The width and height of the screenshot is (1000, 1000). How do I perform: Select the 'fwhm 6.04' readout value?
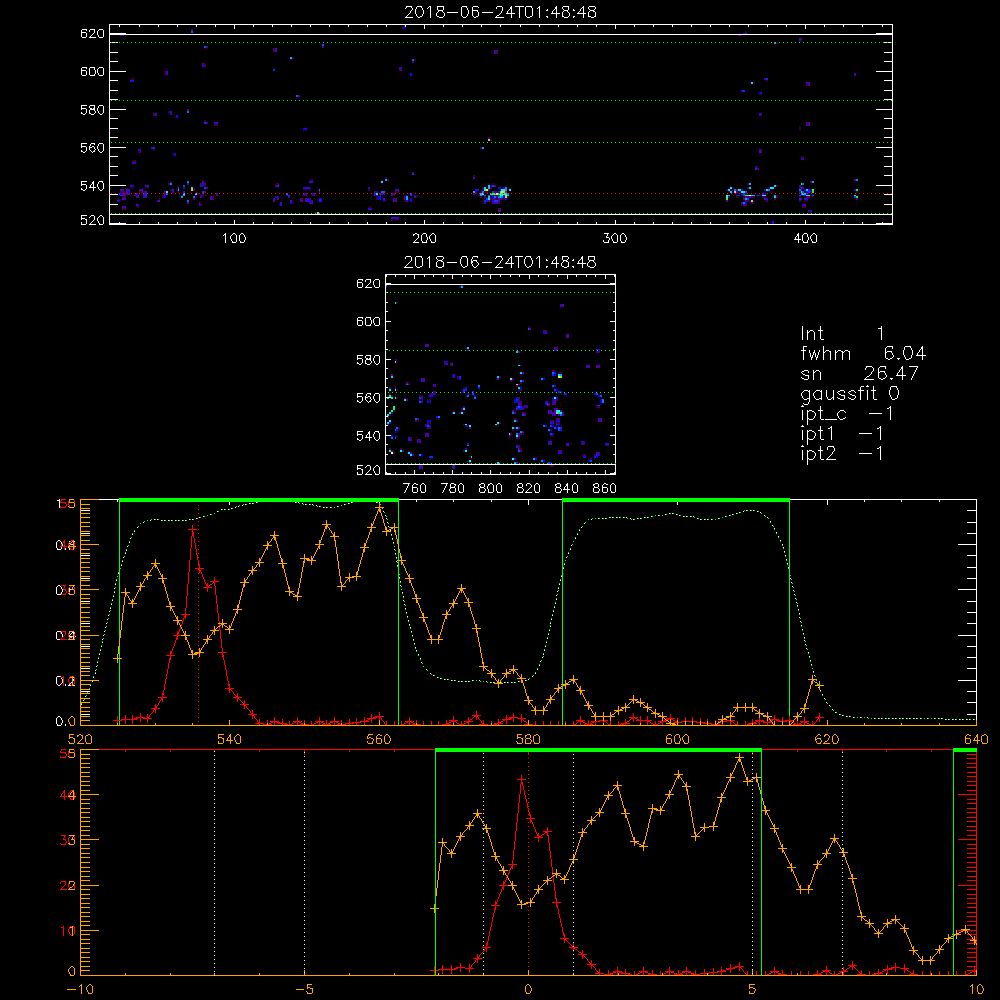coord(864,353)
